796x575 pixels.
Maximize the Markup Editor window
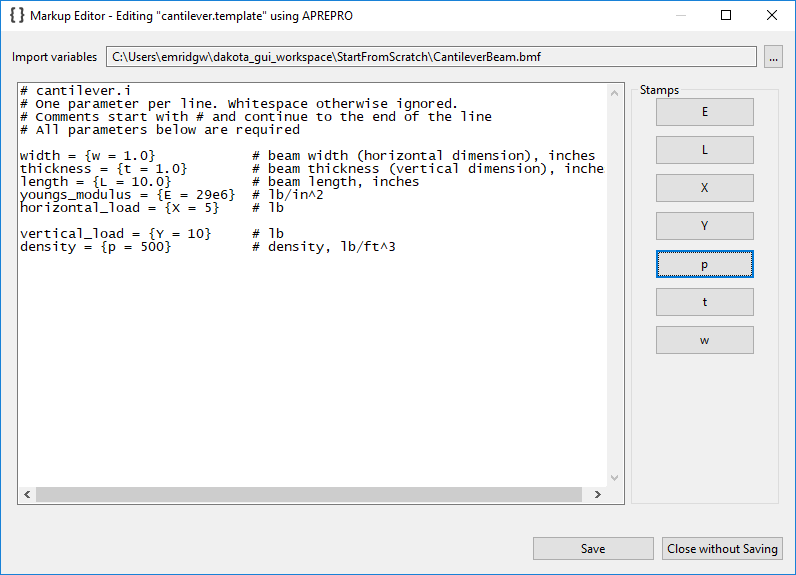click(726, 15)
